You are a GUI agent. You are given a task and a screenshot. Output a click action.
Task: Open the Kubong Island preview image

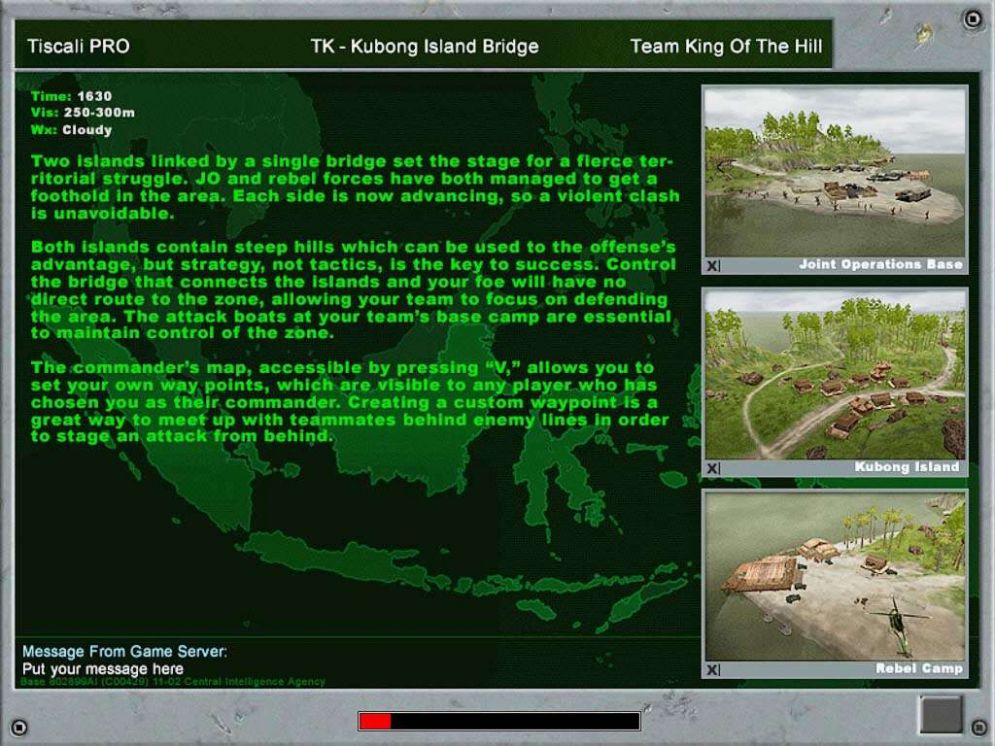tap(834, 375)
